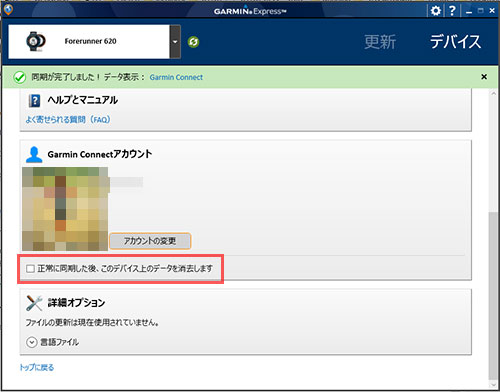Enable erase device data after sync checkbox

30,269
